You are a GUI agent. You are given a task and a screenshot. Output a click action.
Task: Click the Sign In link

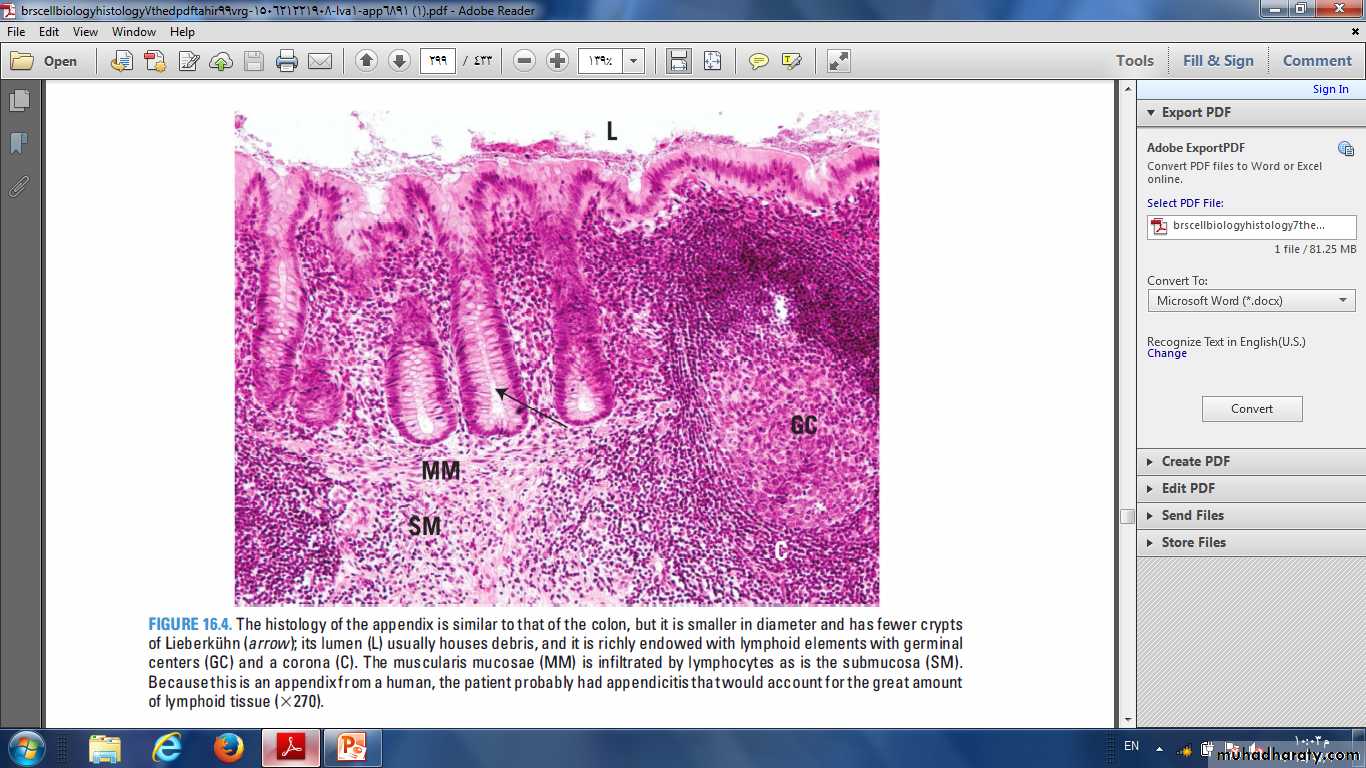tap(1330, 89)
